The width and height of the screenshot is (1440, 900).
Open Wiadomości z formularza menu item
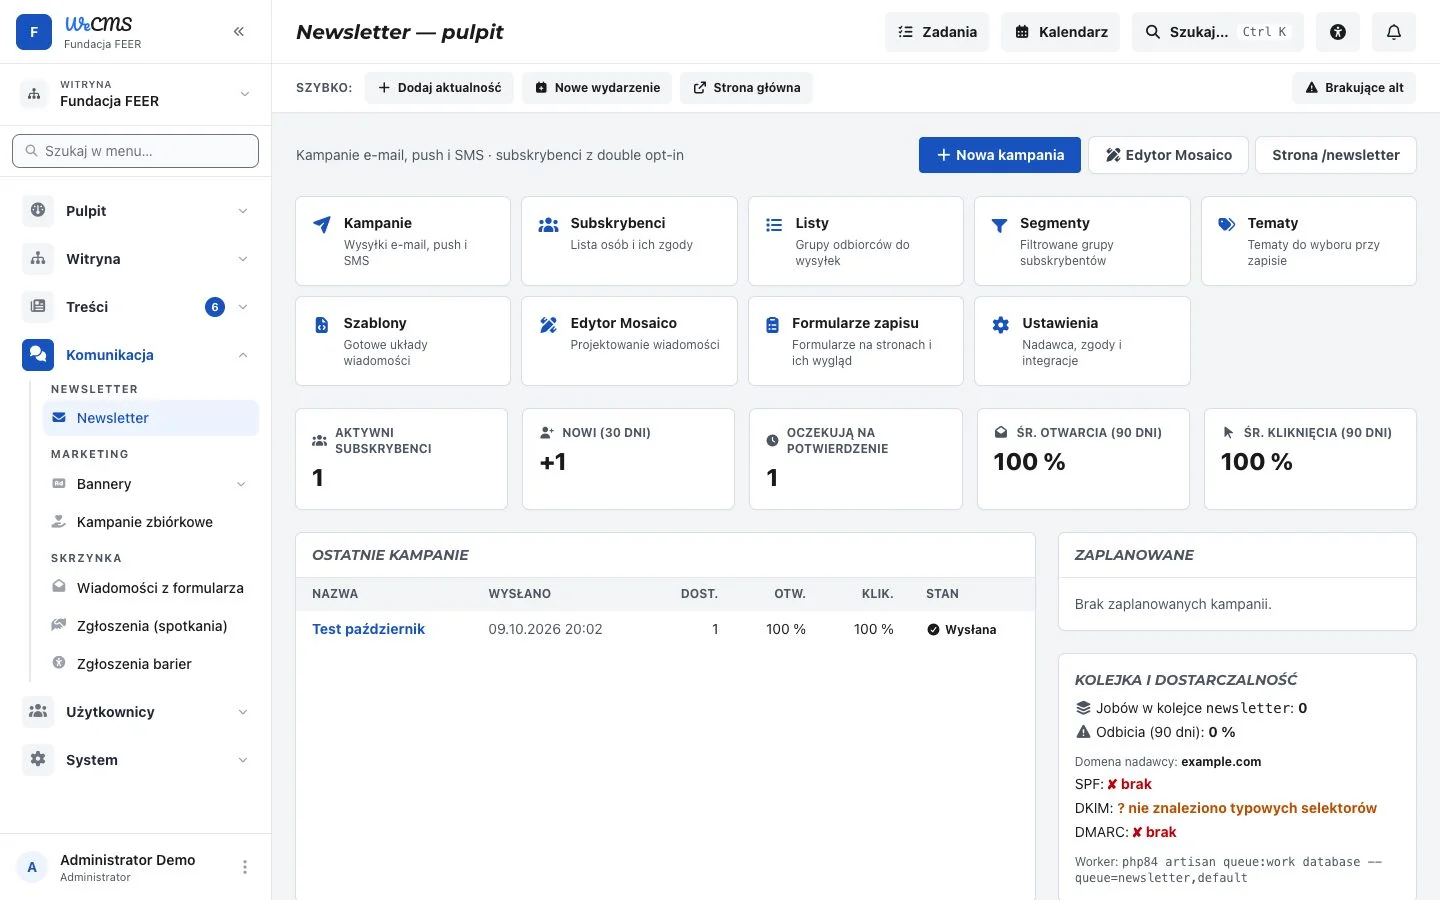coord(151,588)
